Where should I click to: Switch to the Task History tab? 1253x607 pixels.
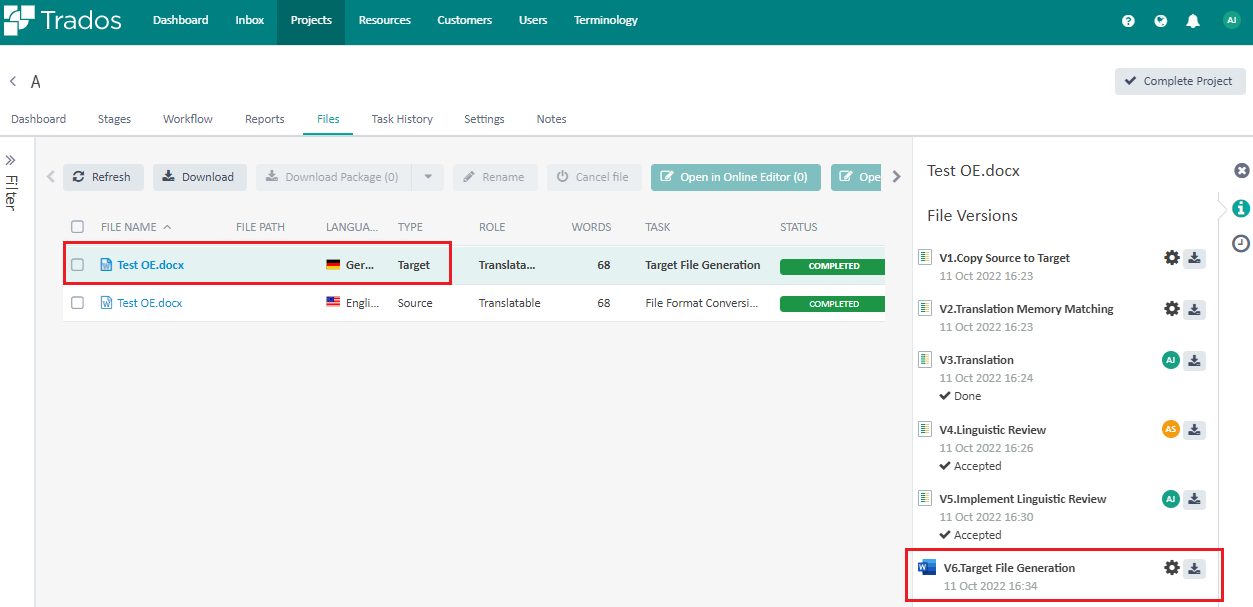[x=402, y=119]
